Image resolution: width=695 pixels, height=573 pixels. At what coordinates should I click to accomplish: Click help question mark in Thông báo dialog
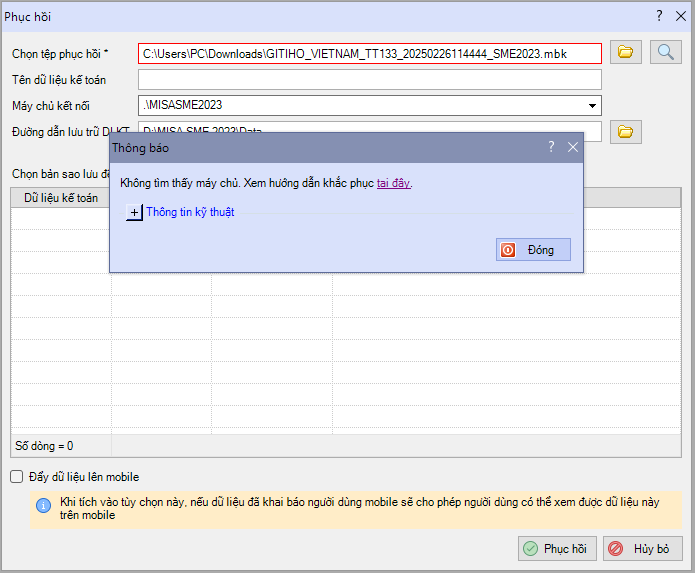point(551,147)
